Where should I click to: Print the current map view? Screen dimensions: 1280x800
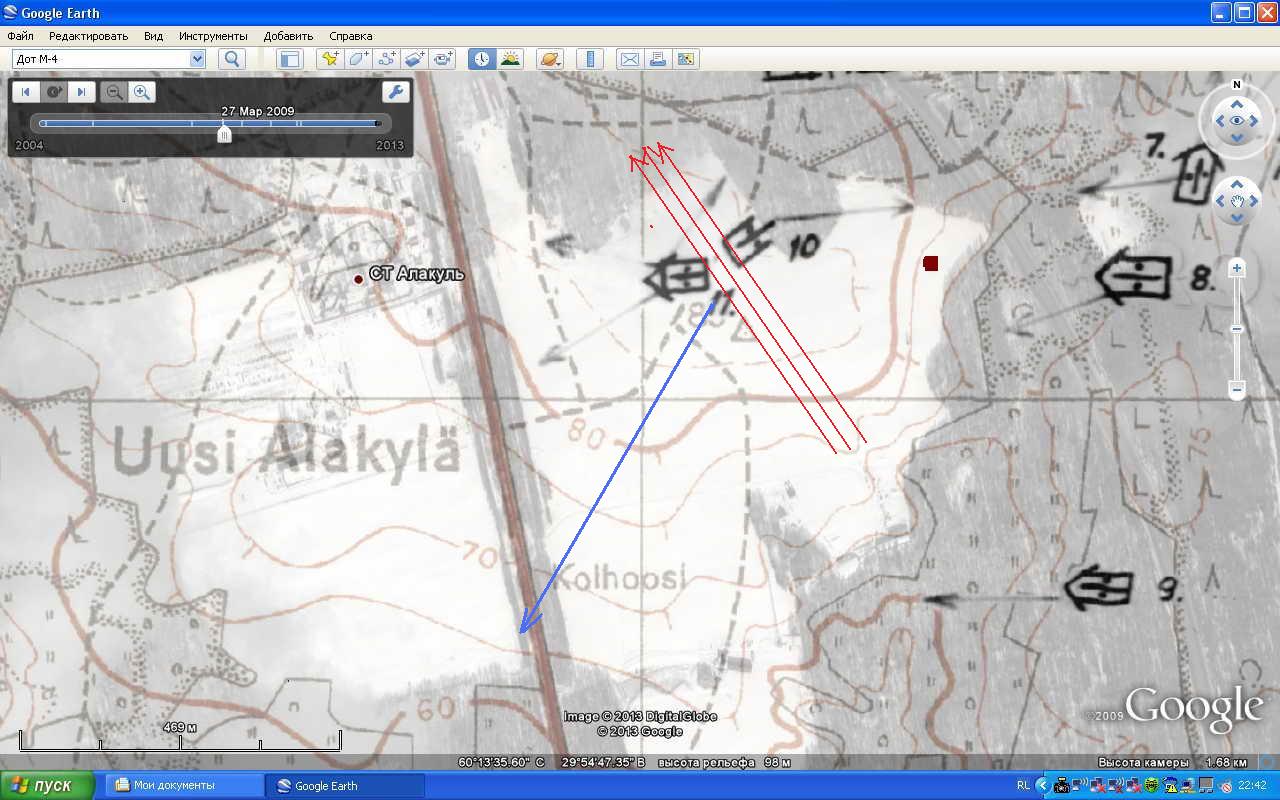[657, 59]
